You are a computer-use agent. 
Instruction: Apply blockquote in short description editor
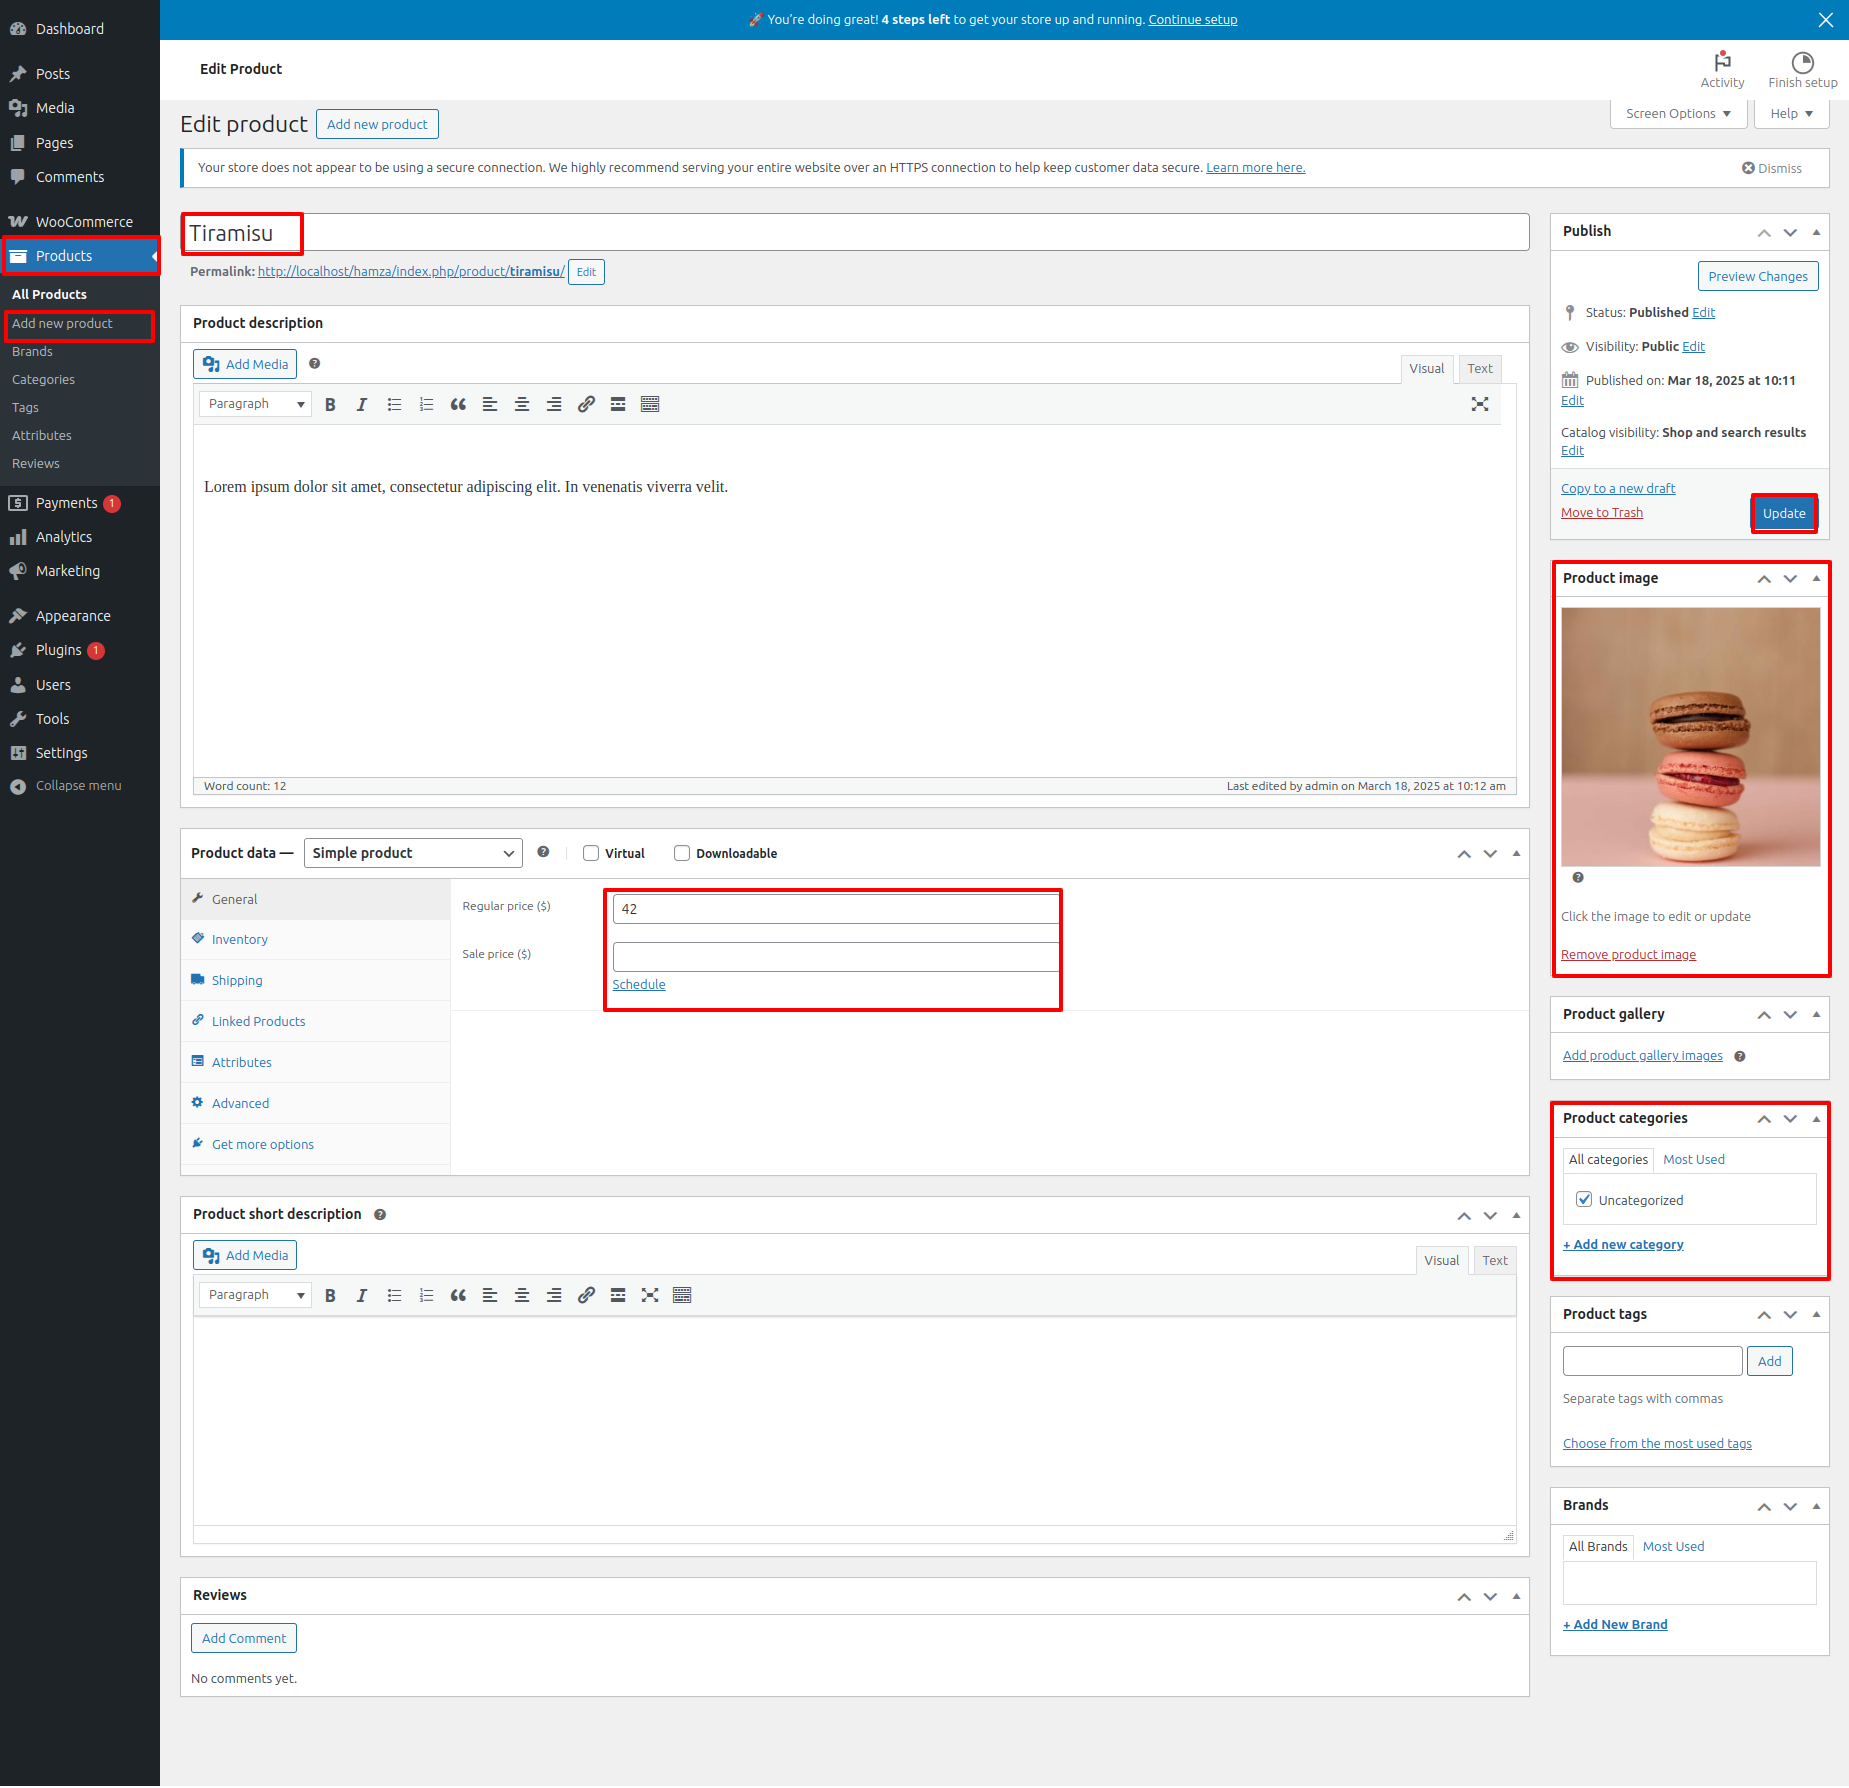(x=458, y=1295)
